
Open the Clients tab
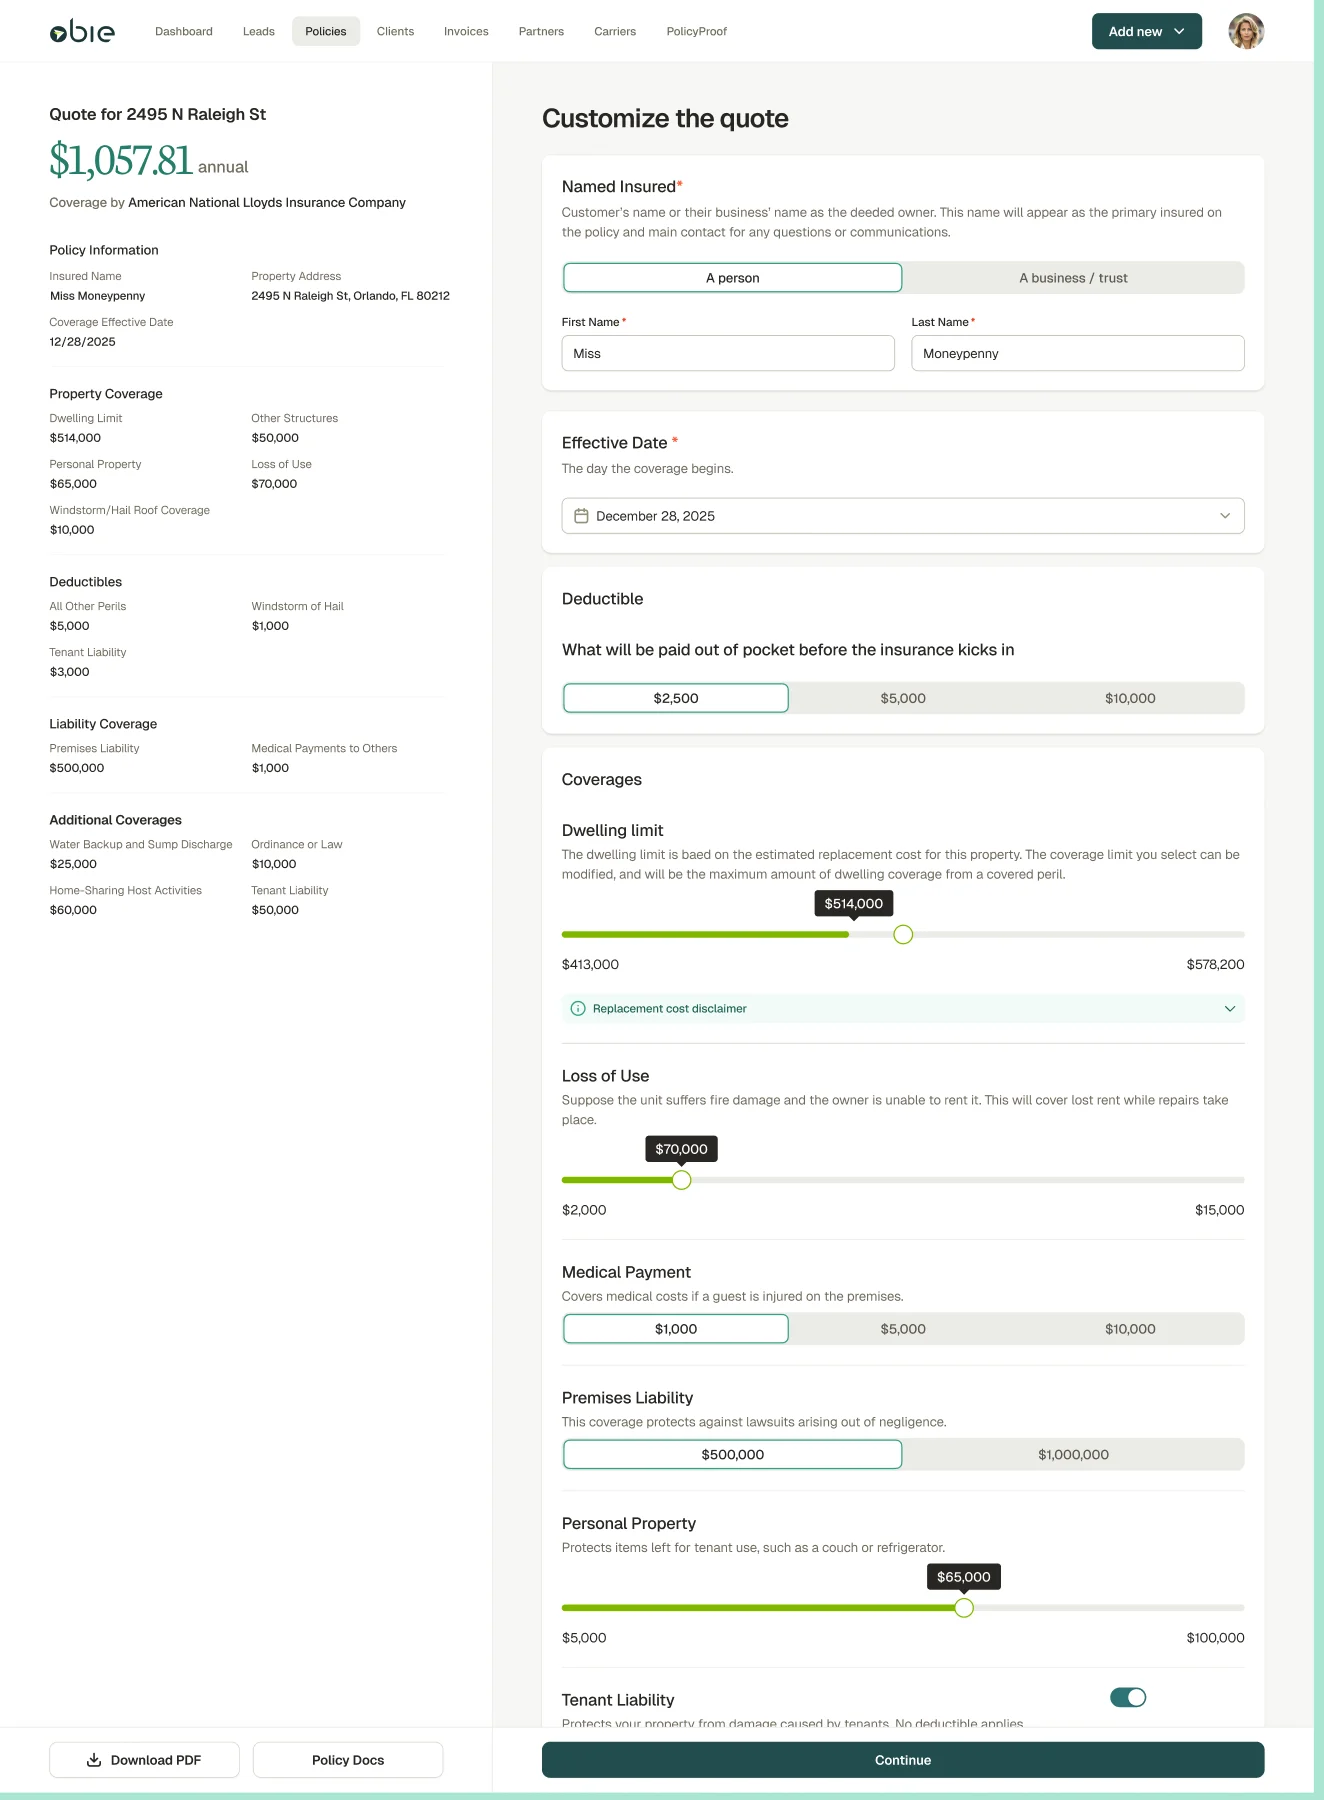395,31
